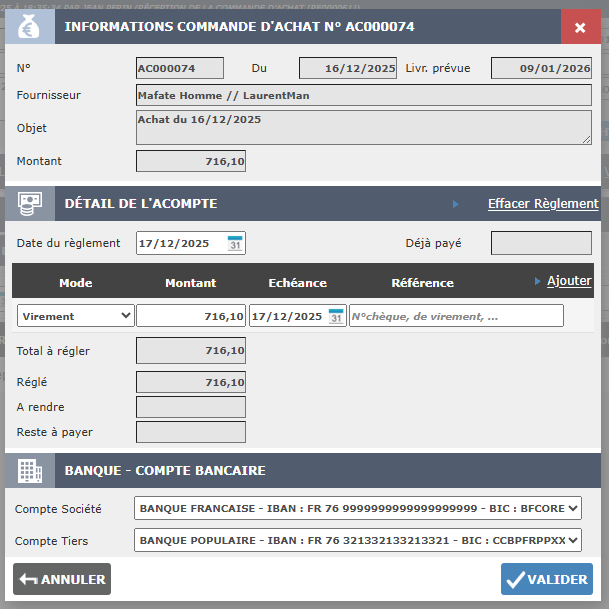Click the bank building icon

30,470
